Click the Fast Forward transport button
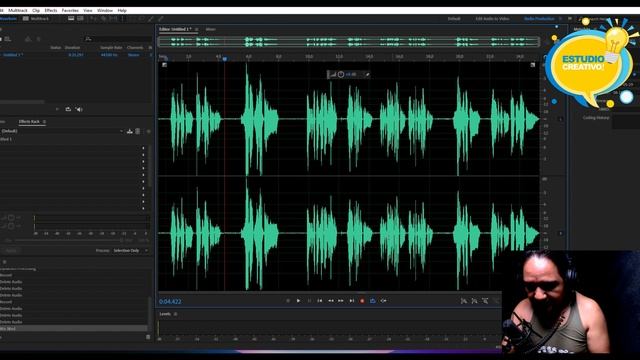The image size is (640, 360). tap(341, 301)
